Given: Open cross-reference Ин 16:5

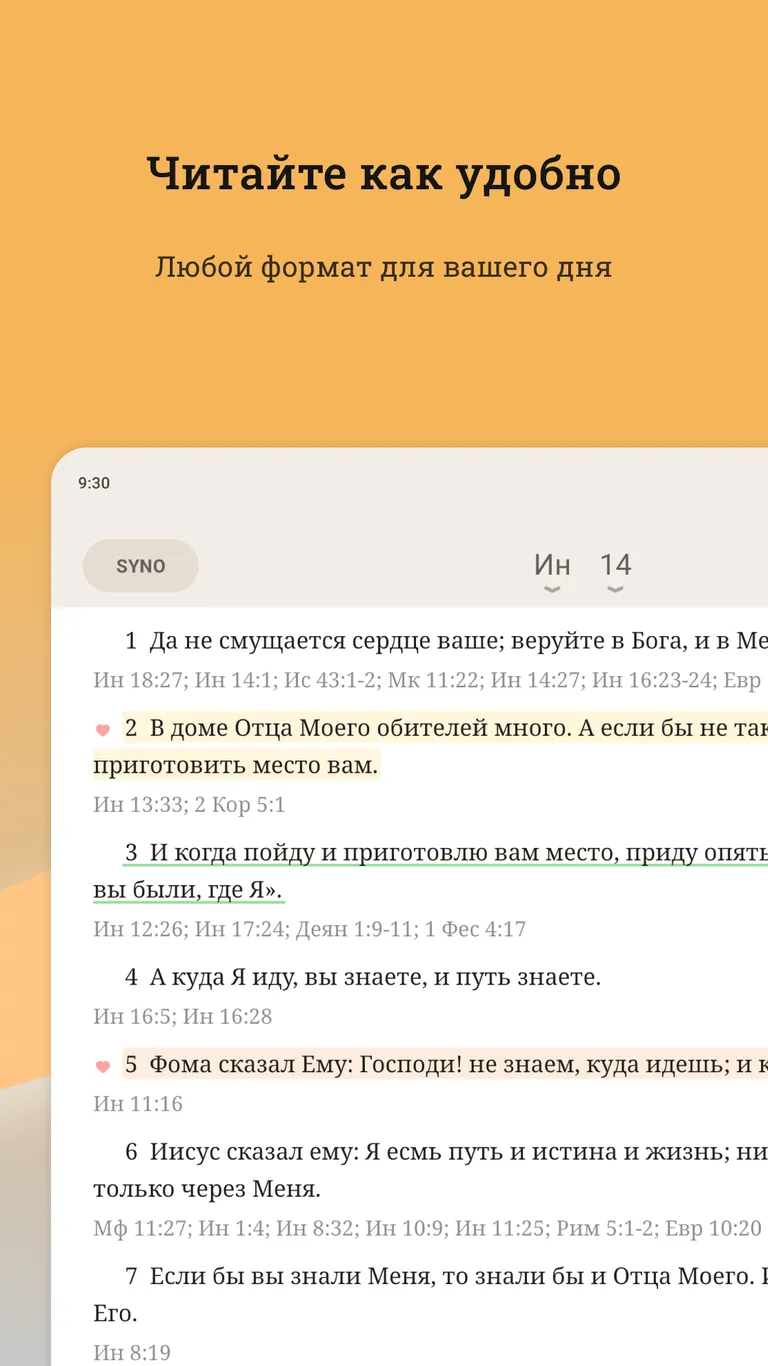Looking at the screenshot, I should click(x=133, y=1017).
